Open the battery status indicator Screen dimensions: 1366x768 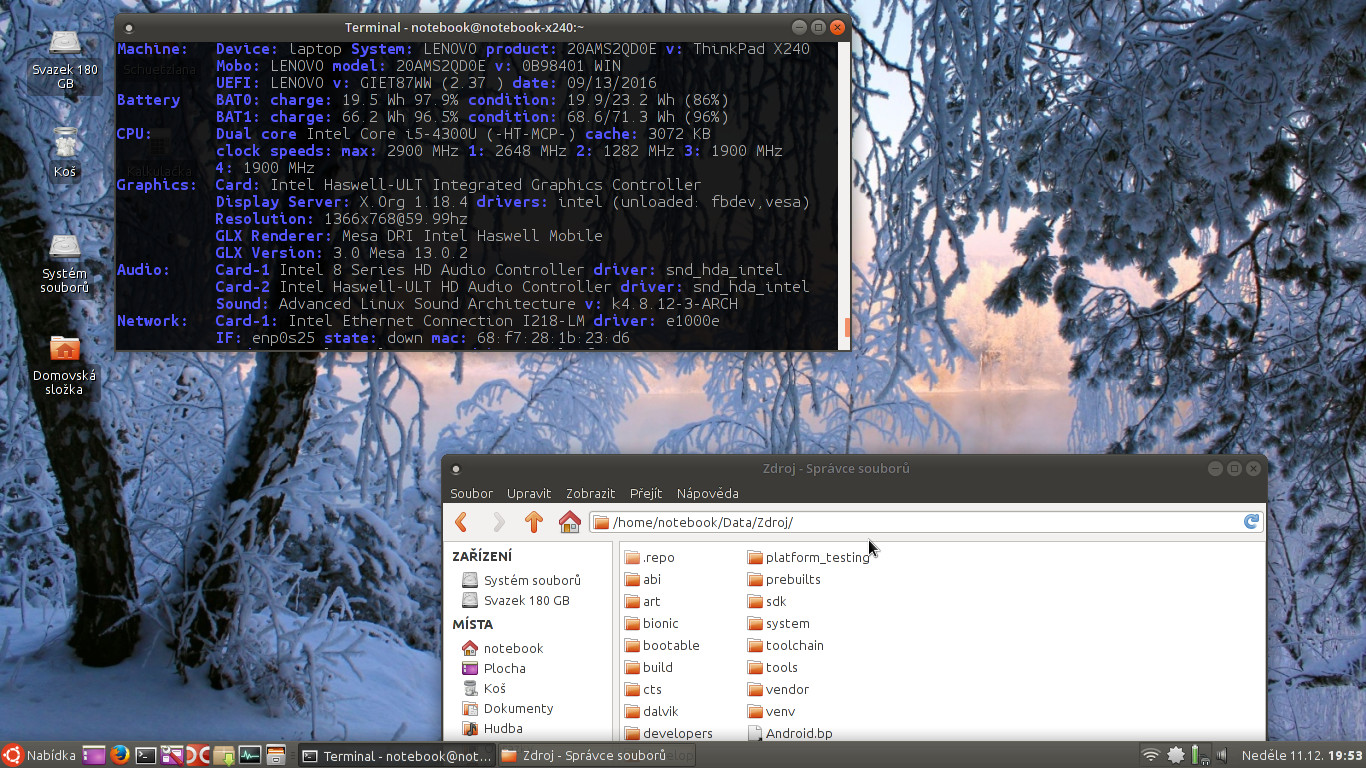click(1200, 755)
